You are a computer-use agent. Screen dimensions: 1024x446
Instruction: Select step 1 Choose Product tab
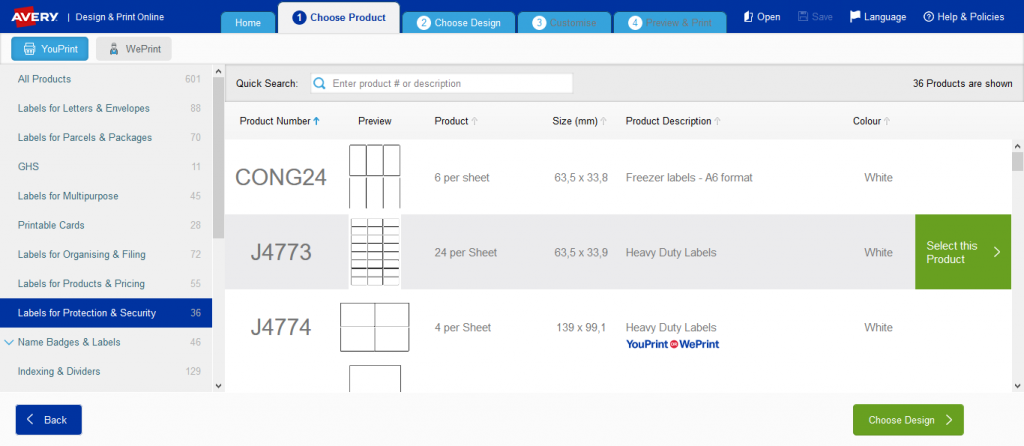[x=339, y=18]
